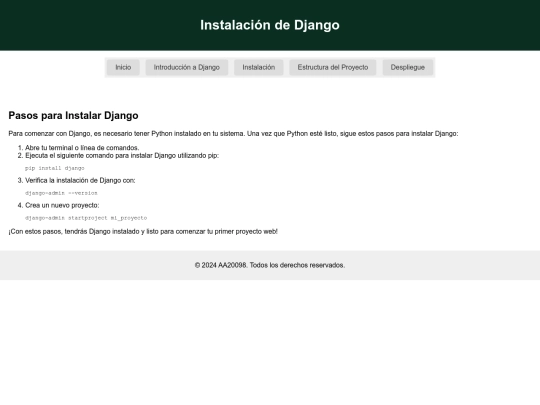The height and width of the screenshot is (405, 540).
Task: Click the 'Pasos para Instalar Django' heading
Action: 73,115
